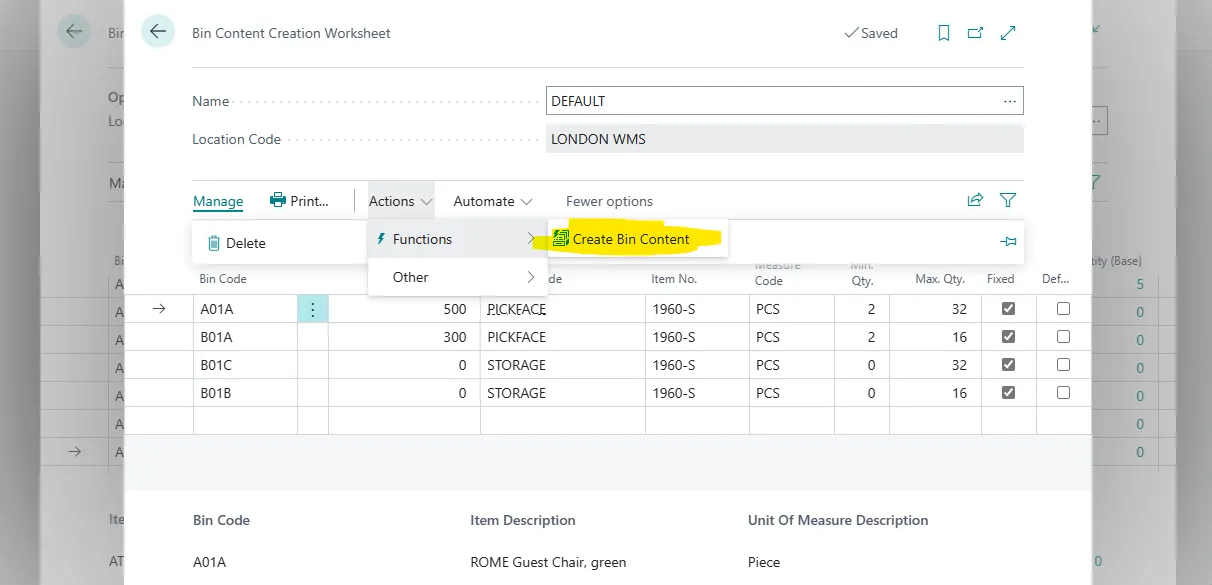Click the Print button
The image size is (1212, 585).
coord(299,200)
